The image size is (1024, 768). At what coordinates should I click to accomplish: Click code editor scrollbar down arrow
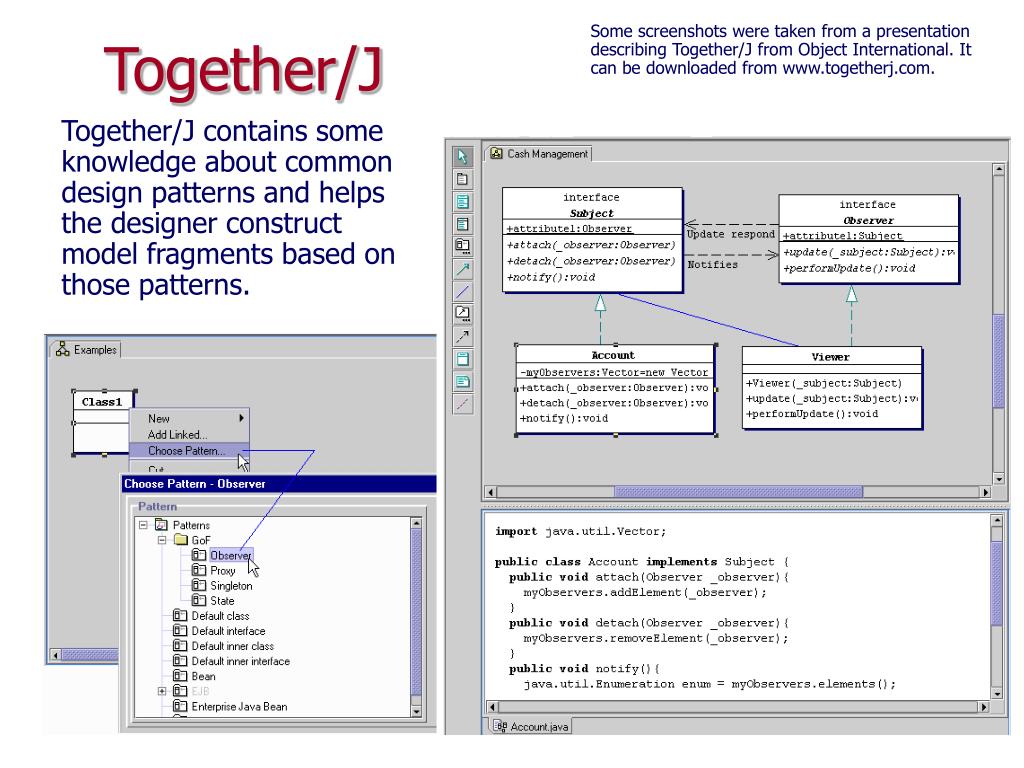997,694
